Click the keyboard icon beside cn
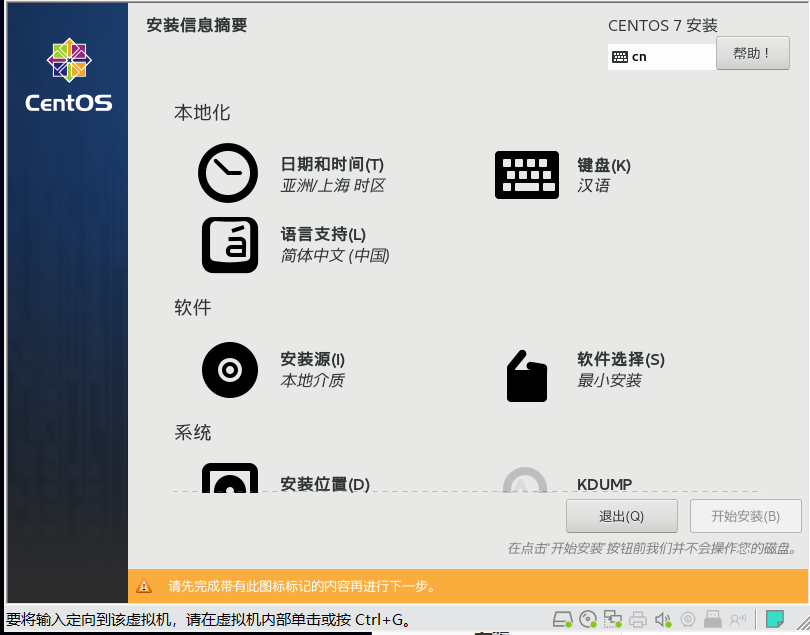This screenshot has height=635, width=810. (x=620, y=57)
